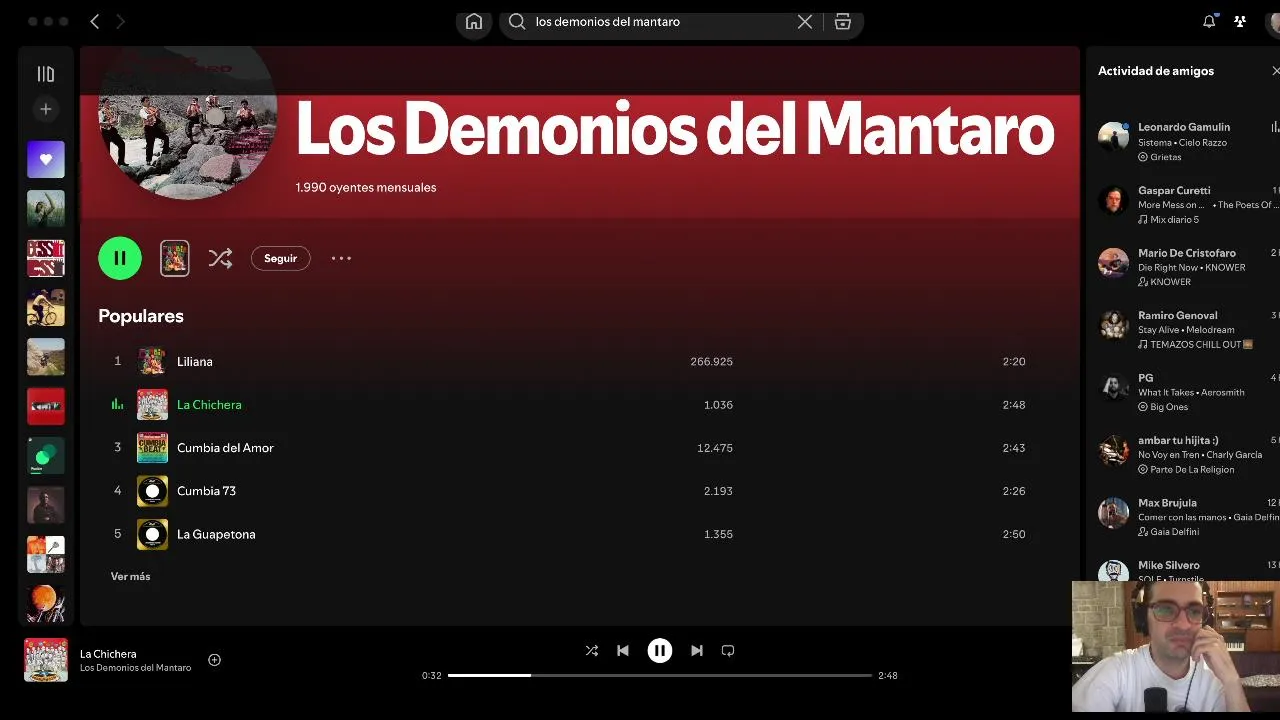This screenshot has height=720, width=1280.
Task: Click the album preview thumbnail next to pause
Action: click(x=175, y=258)
